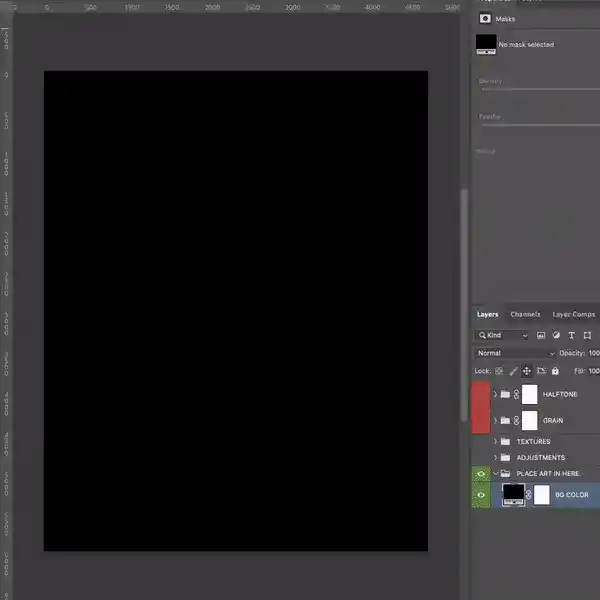Click the adjustment layer filter icon
The width and height of the screenshot is (600, 600).
556,336
